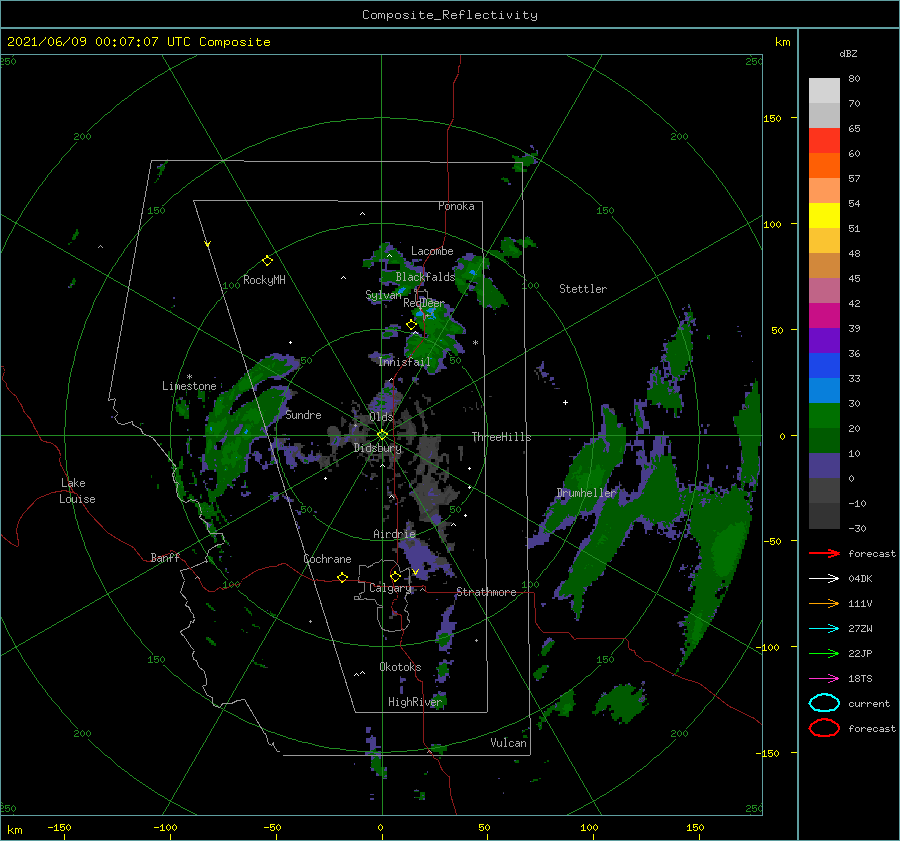The height and width of the screenshot is (841, 900).
Task: Pick the indigo 0-10 dBZ swatch
Action: click(824, 466)
